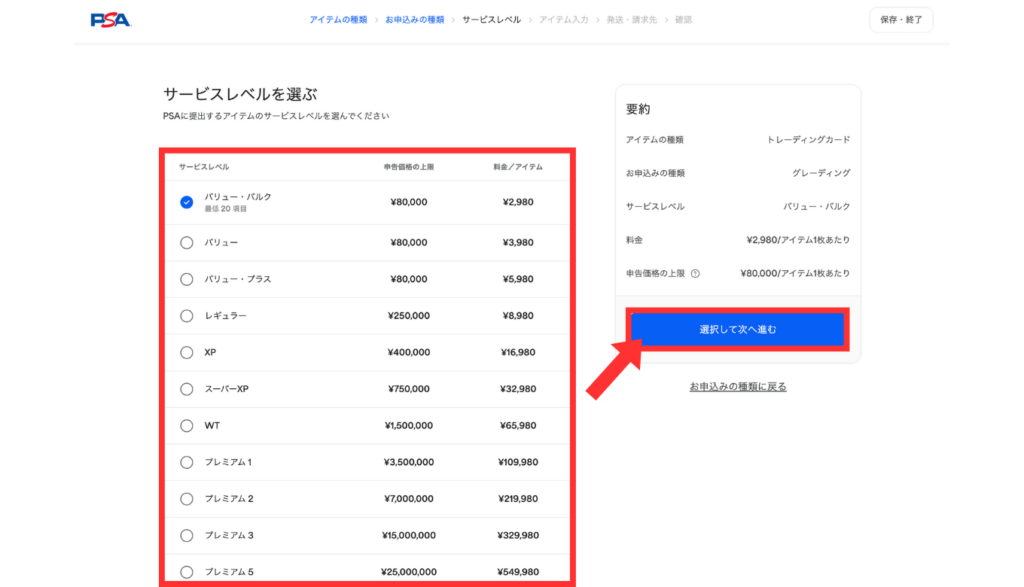1024x587 pixels.
Task: Click ¥15,000,000 declared value cell
Action: pyautogui.click(x=409, y=535)
